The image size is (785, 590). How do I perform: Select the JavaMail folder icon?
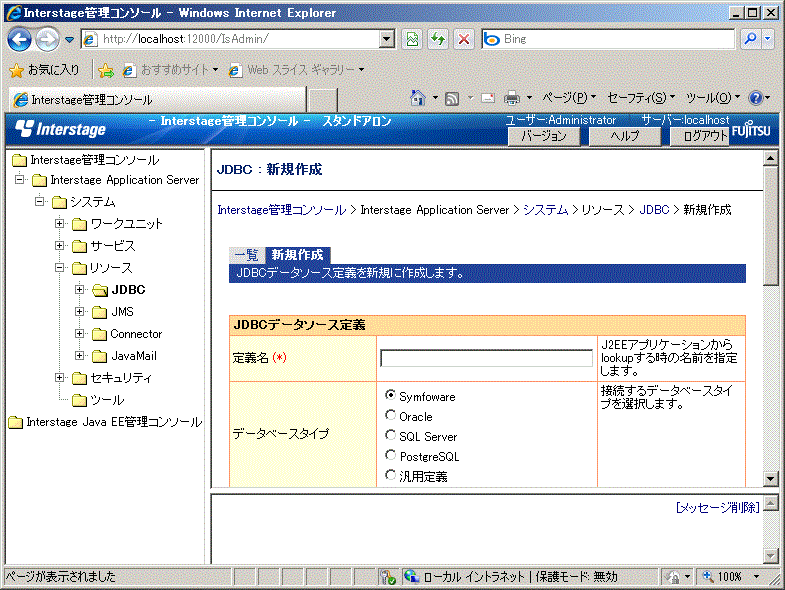coord(100,356)
